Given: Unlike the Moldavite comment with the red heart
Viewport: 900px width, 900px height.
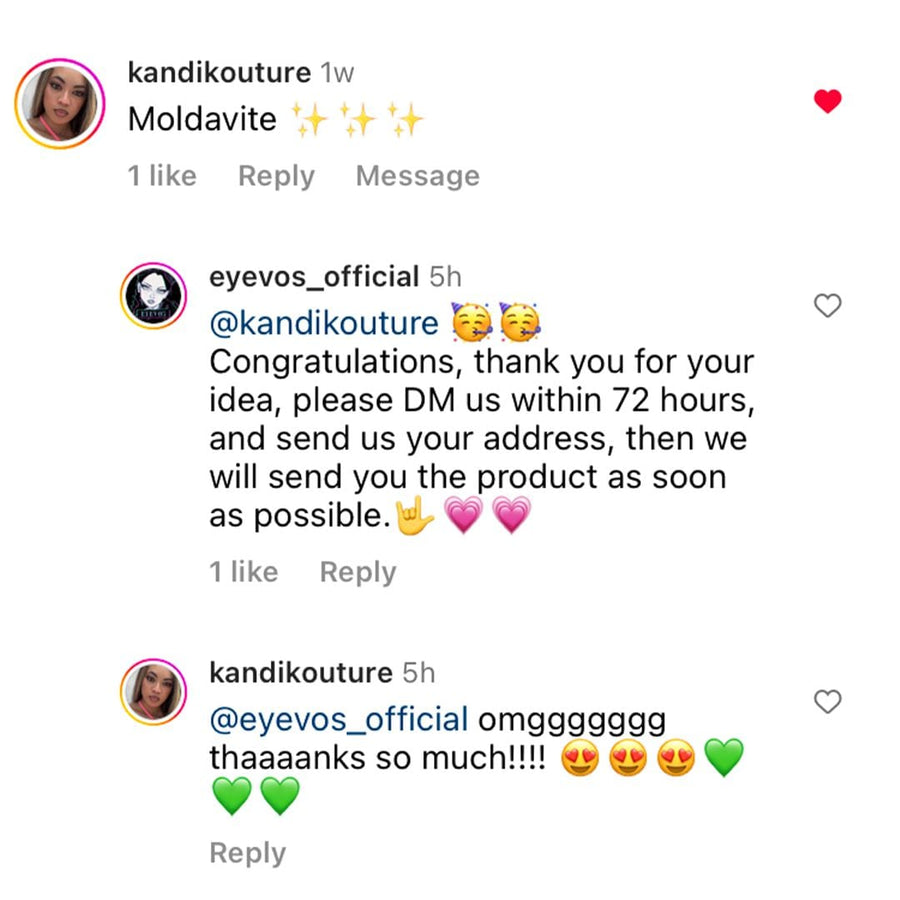Looking at the screenshot, I should click(x=827, y=101).
